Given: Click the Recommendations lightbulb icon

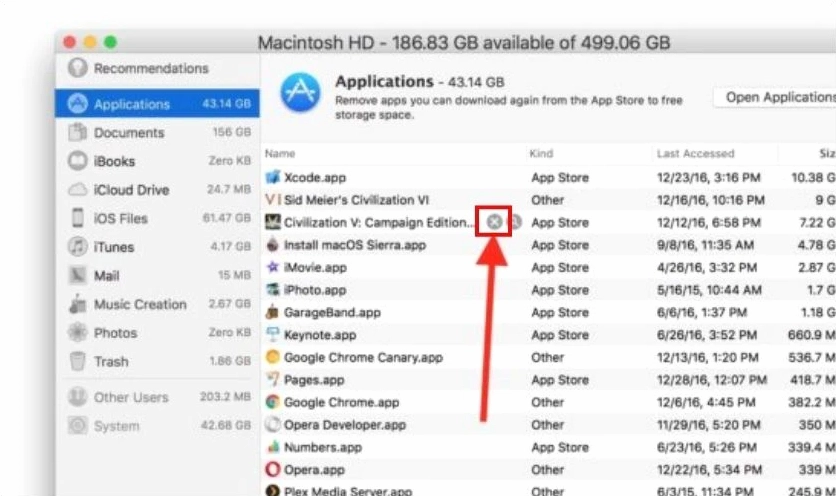Looking at the screenshot, I should 77,68.
